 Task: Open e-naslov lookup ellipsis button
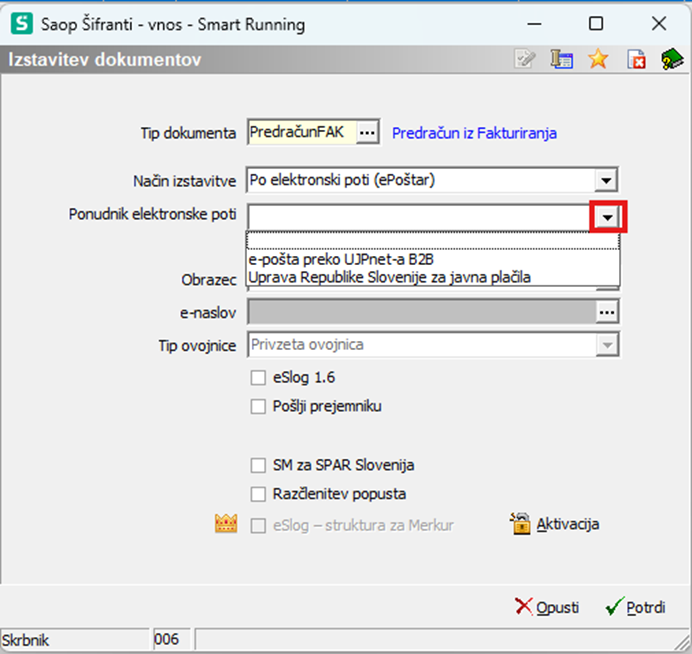tap(607, 312)
